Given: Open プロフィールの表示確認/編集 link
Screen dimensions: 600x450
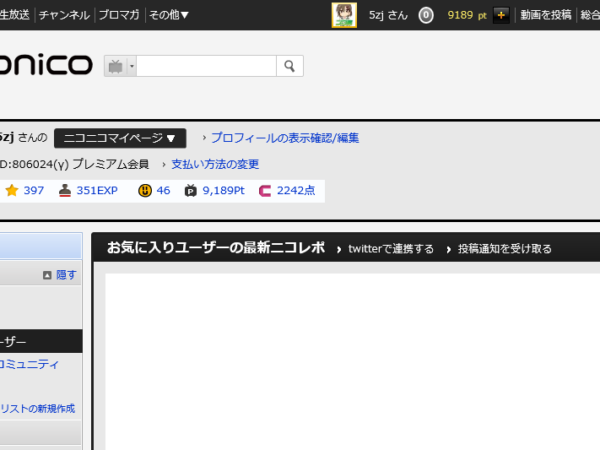Looking at the screenshot, I should (285, 138).
